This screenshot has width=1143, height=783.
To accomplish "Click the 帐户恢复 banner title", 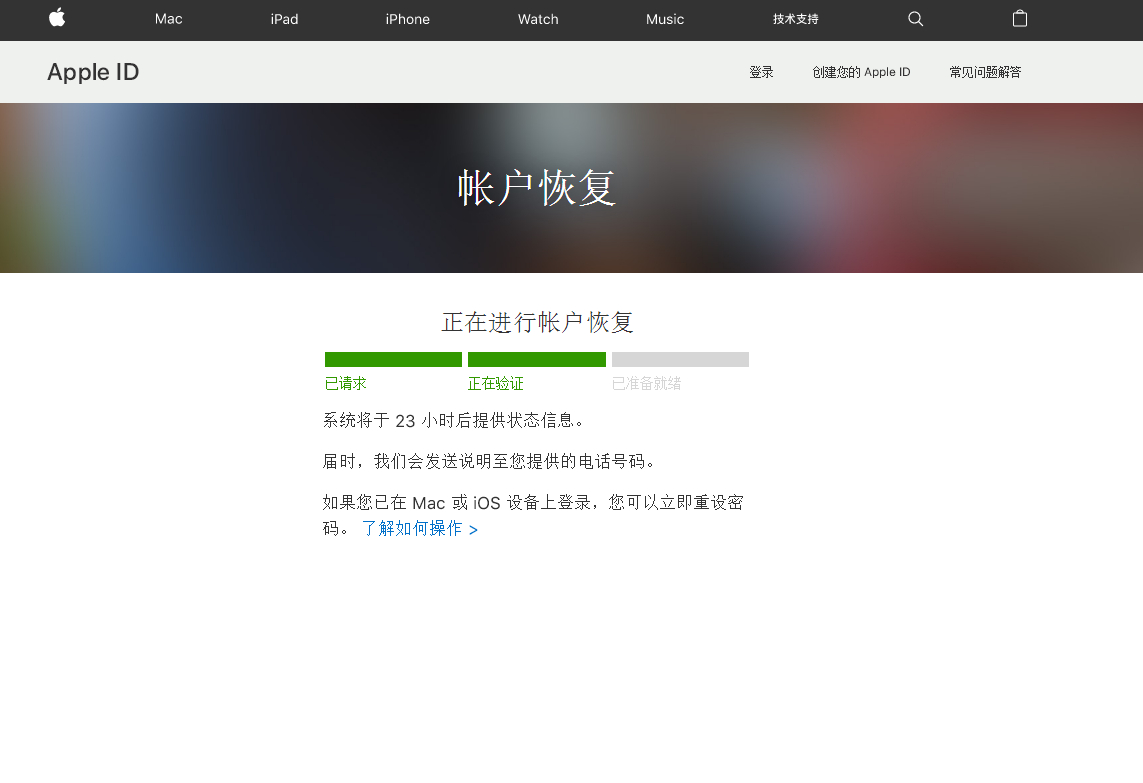I will tap(537, 188).
